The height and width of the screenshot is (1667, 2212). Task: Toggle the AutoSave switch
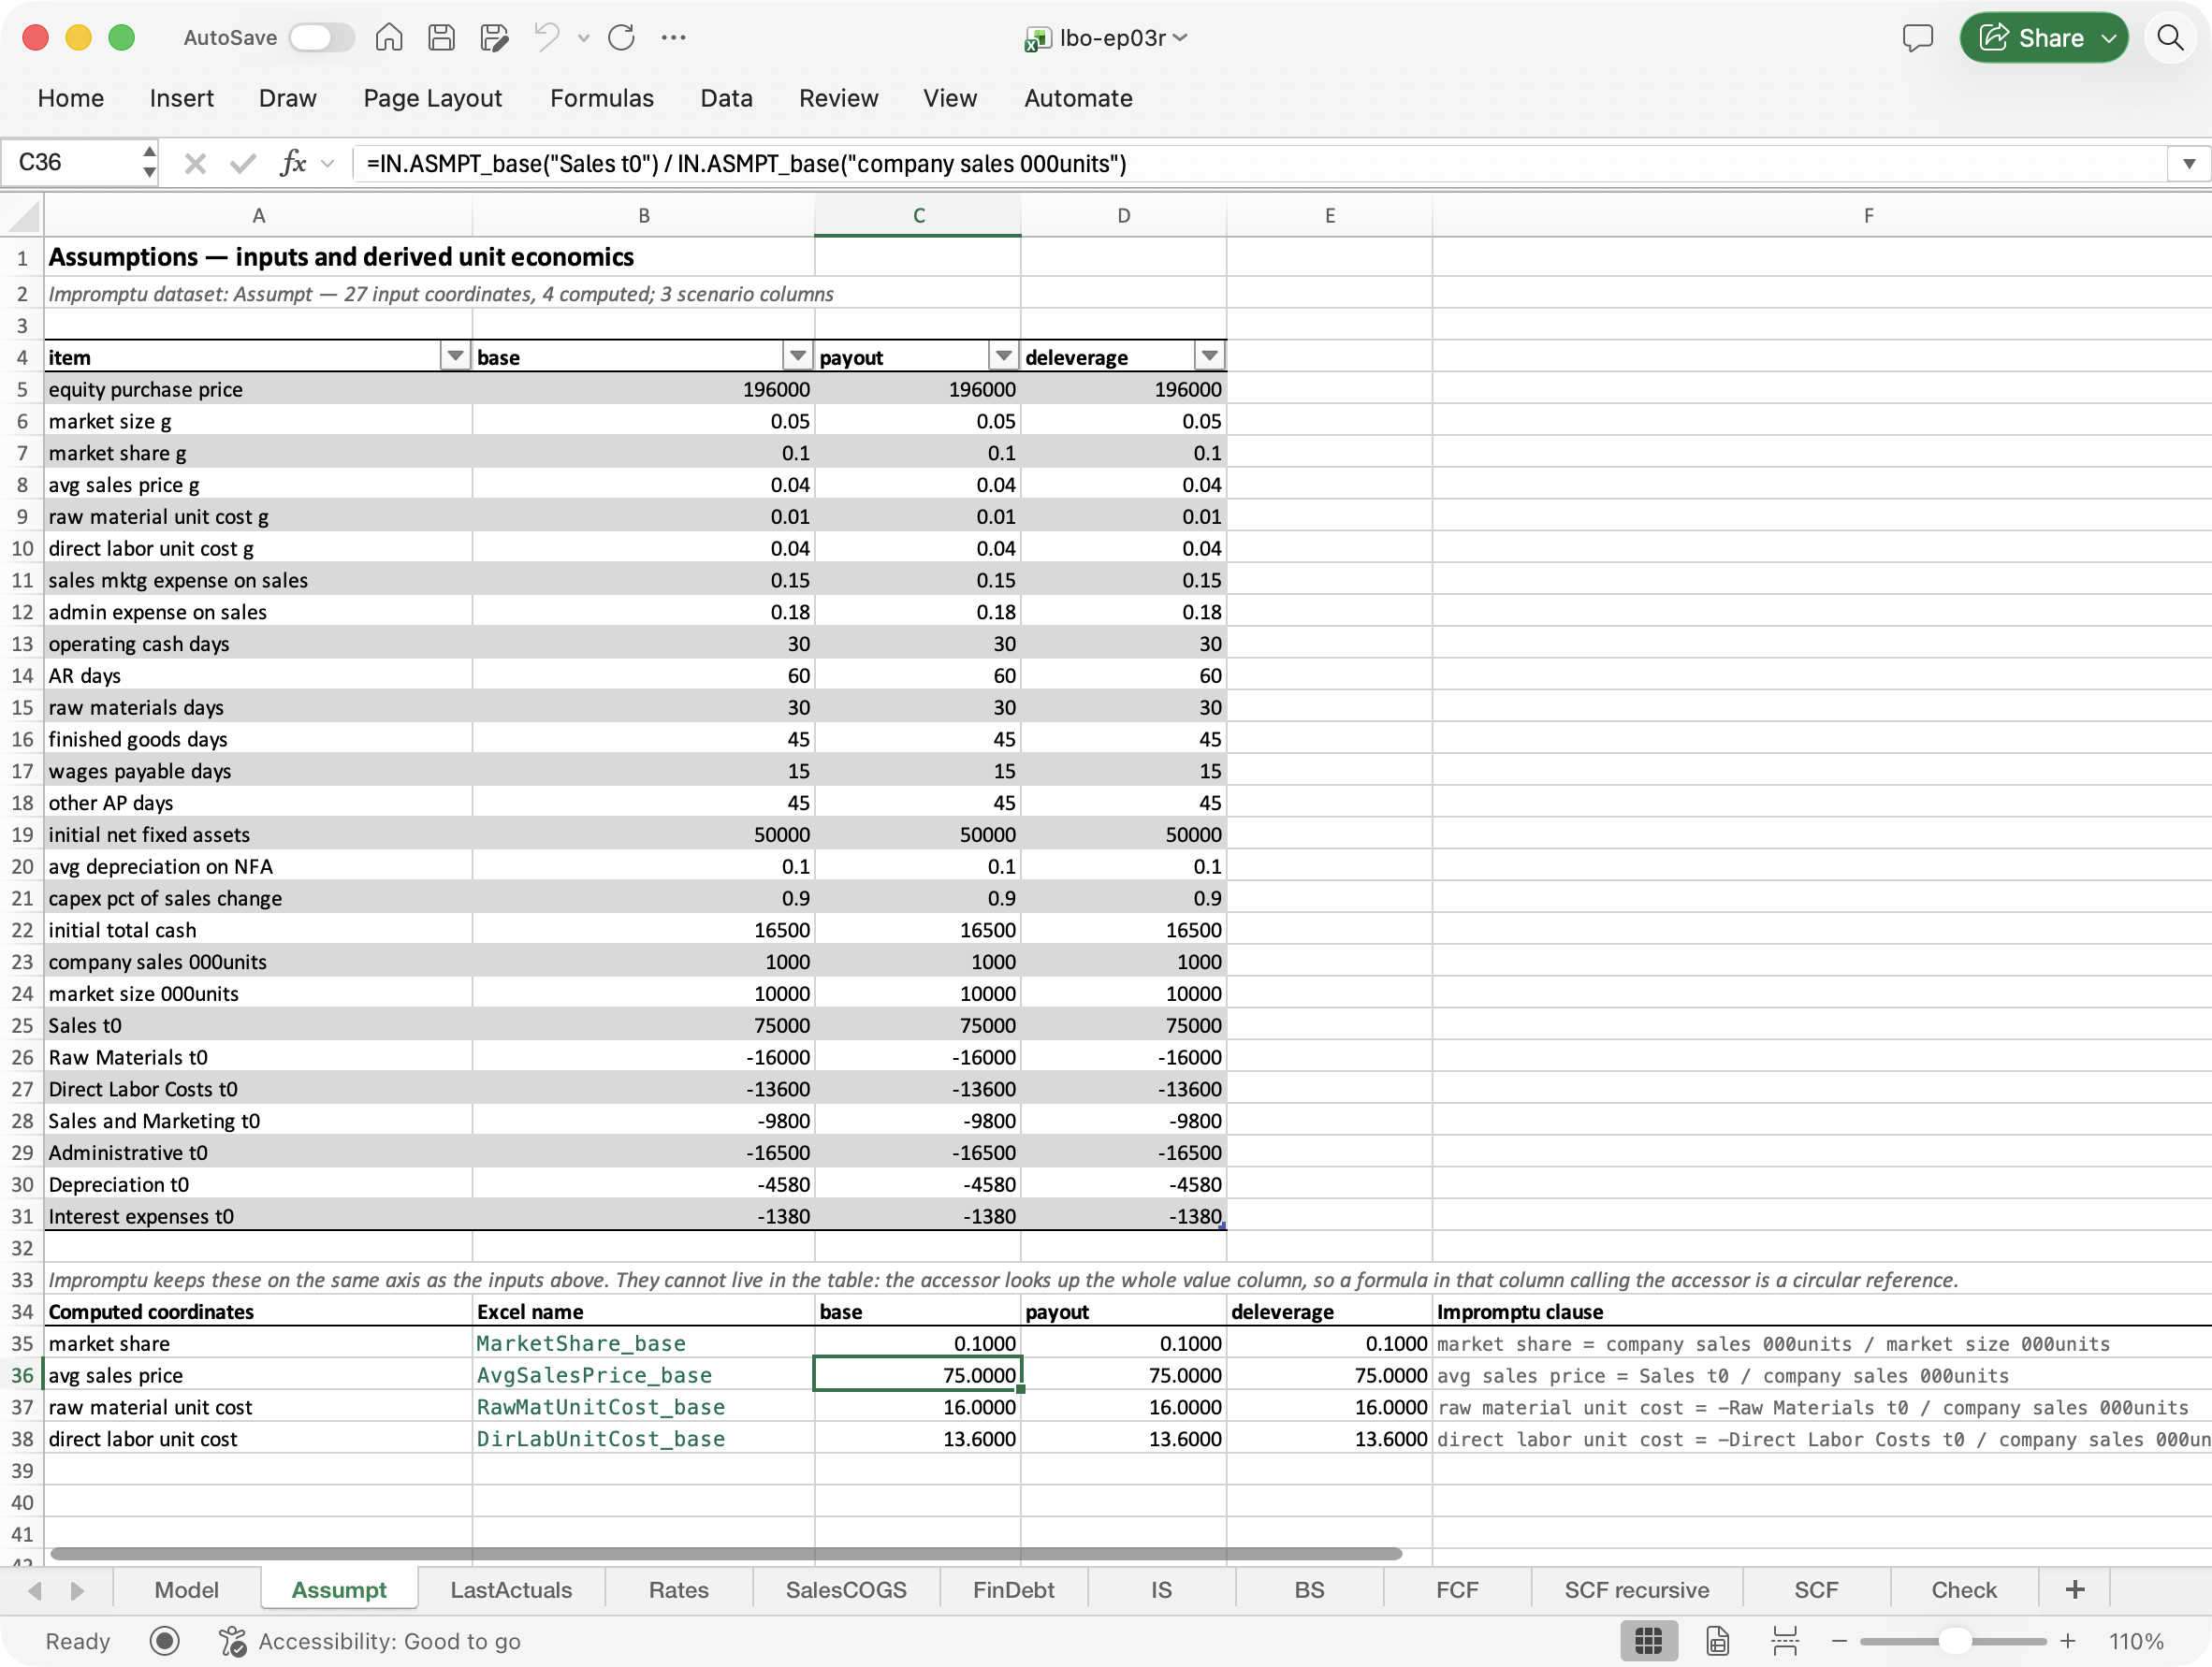[321, 38]
